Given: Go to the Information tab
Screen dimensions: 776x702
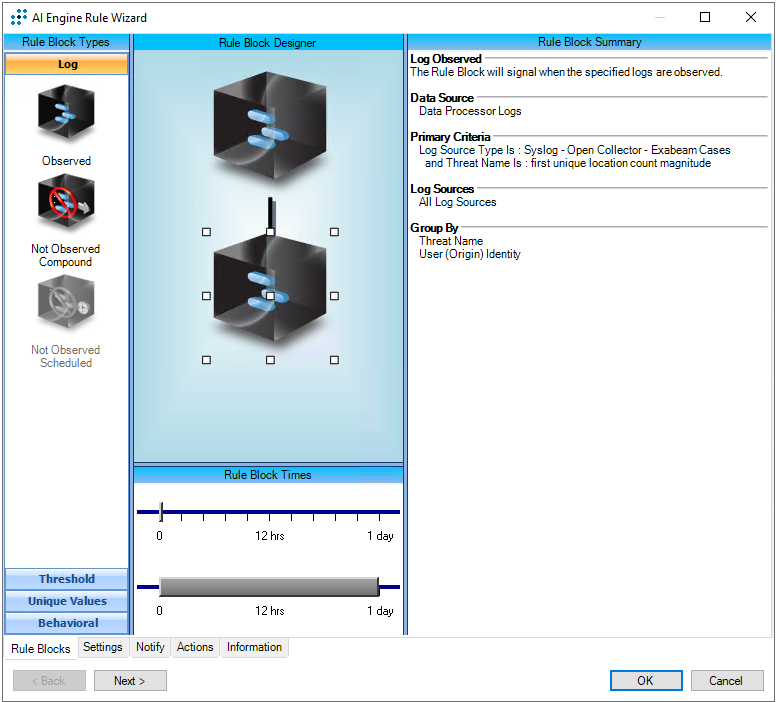Looking at the screenshot, I should coord(254,647).
